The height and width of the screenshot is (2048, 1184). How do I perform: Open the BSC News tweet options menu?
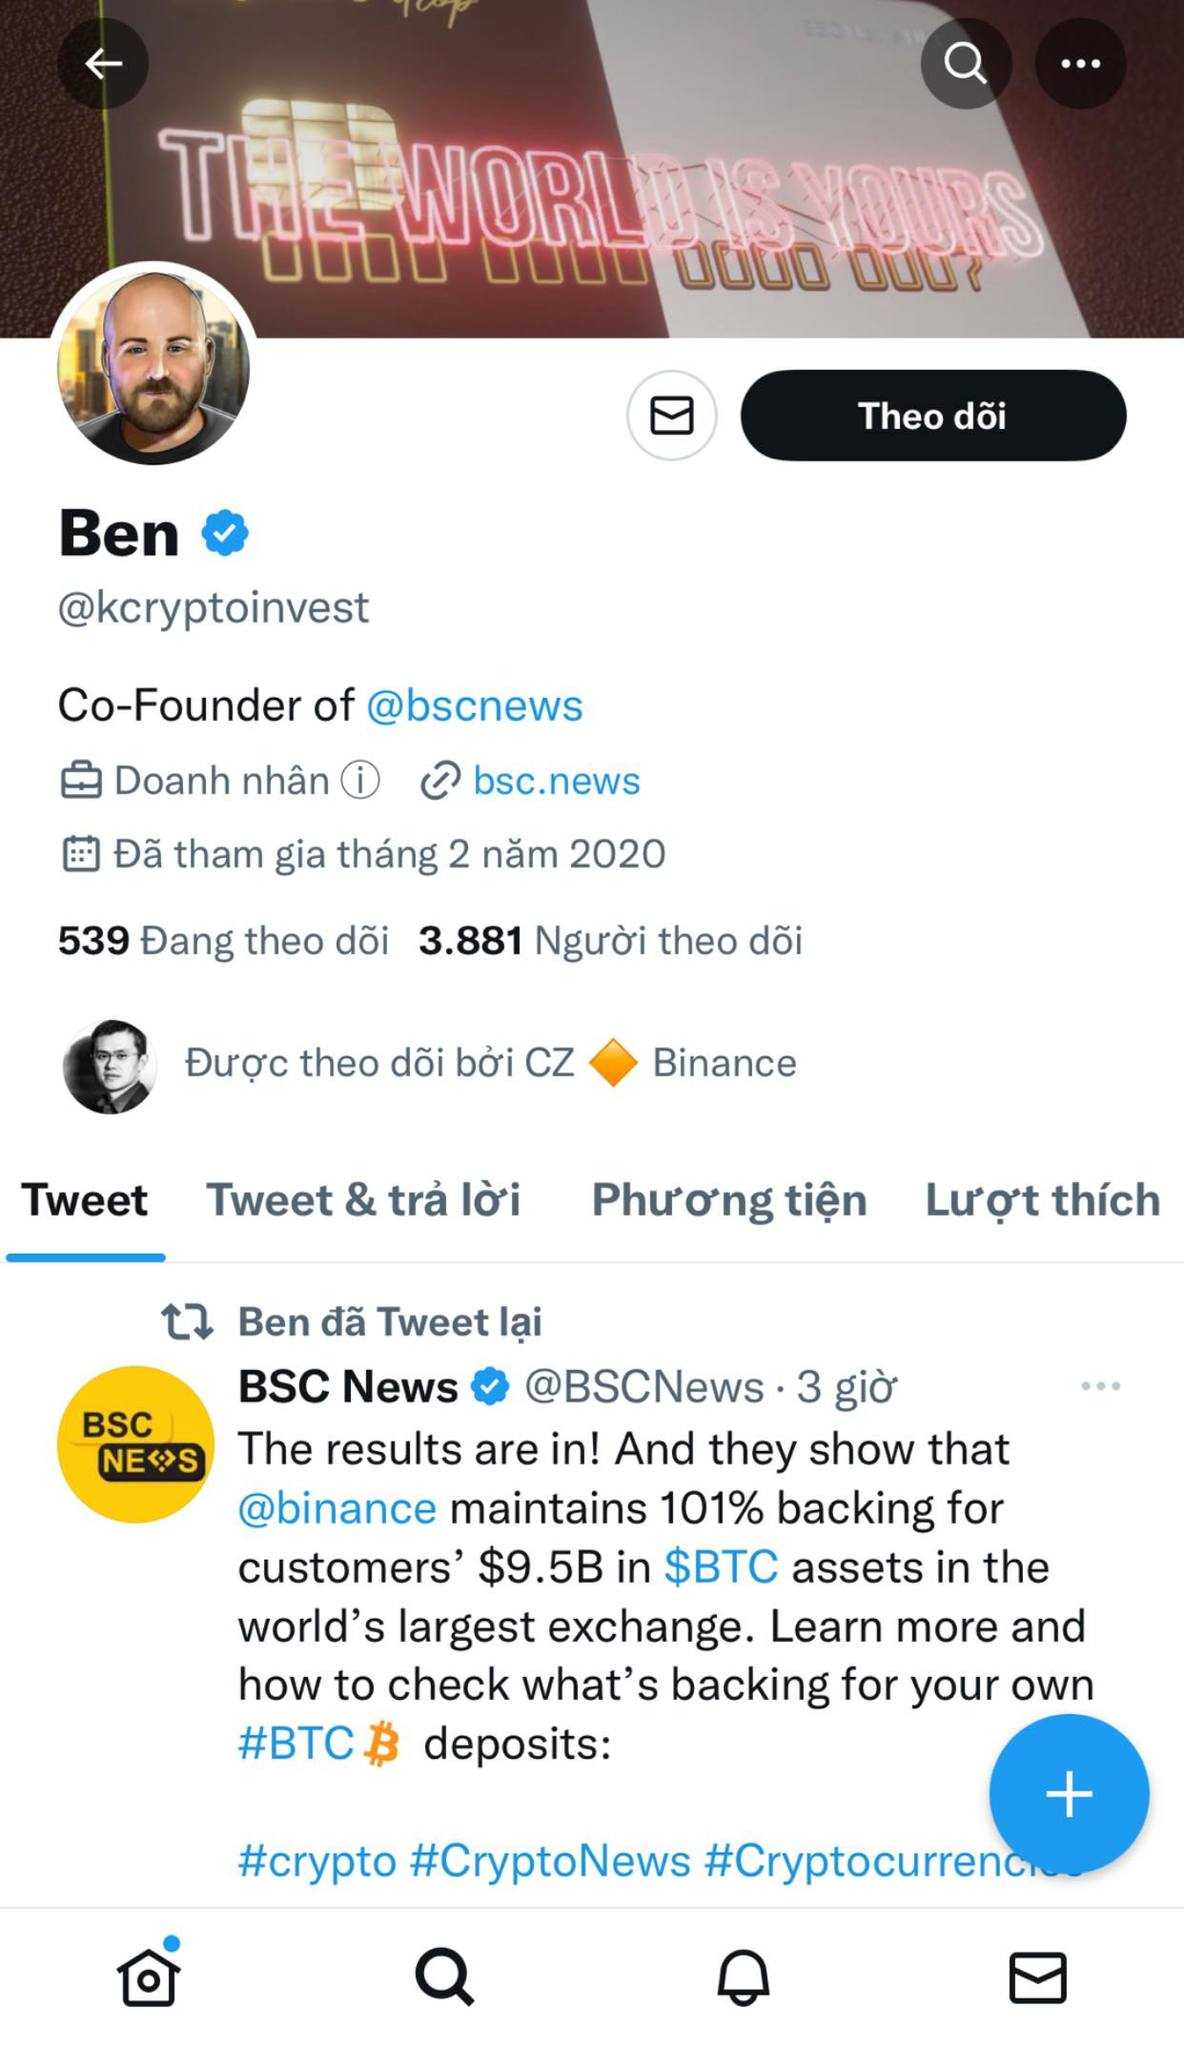[x=1100, y=1386]
